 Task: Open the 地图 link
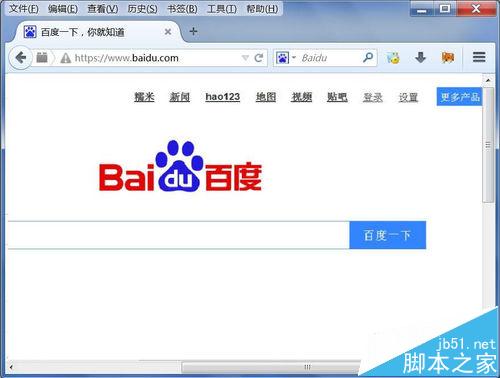pyautogui.click(x=266, y=97)
